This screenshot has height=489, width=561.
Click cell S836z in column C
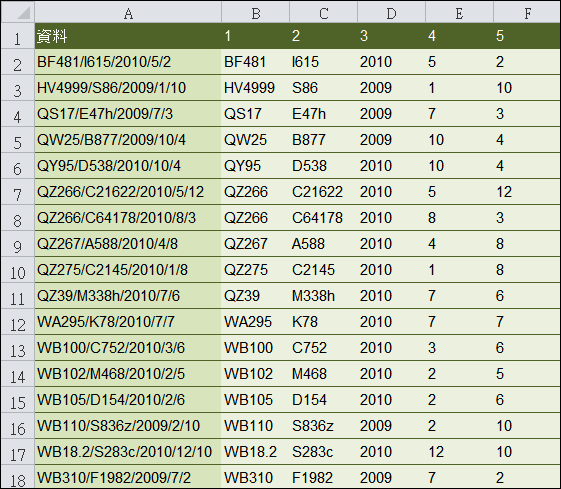(x=323, y=426)
